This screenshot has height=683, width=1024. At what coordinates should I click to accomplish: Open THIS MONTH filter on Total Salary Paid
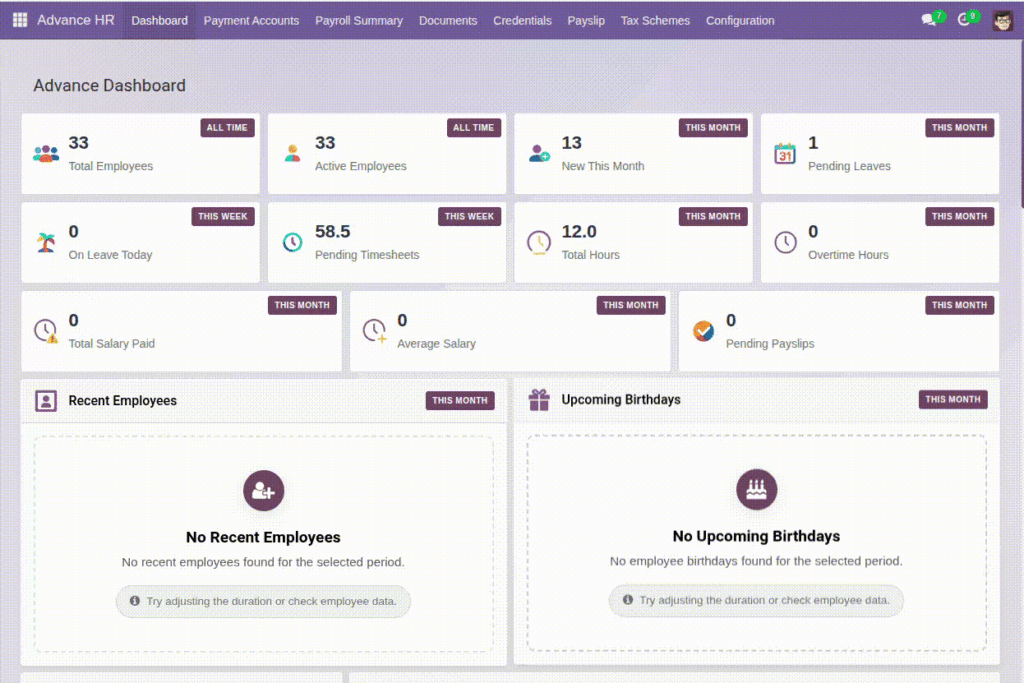[302, 306]
